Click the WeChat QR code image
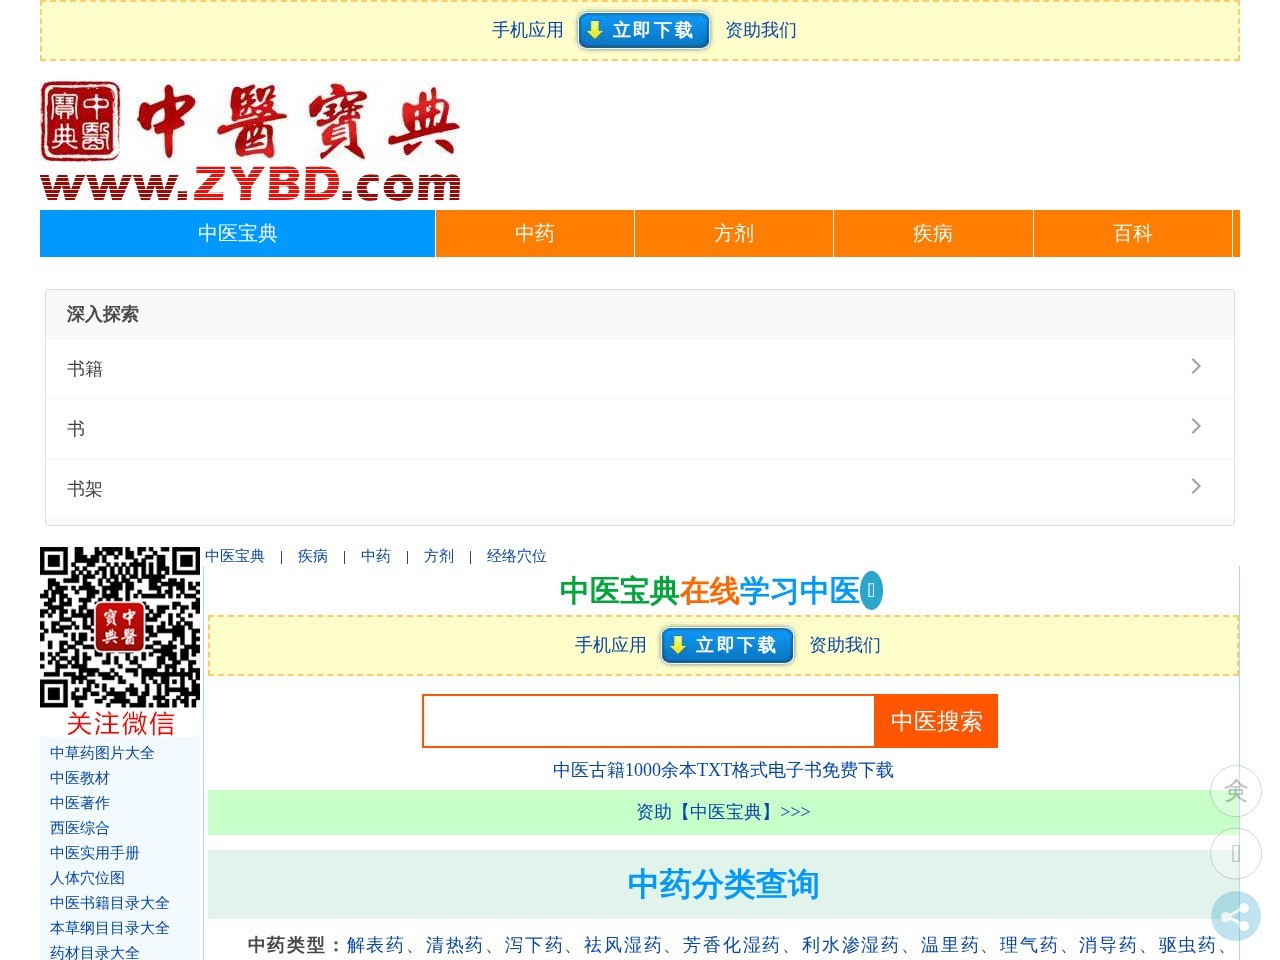1280x960 pixels. [x=120, y=627]
